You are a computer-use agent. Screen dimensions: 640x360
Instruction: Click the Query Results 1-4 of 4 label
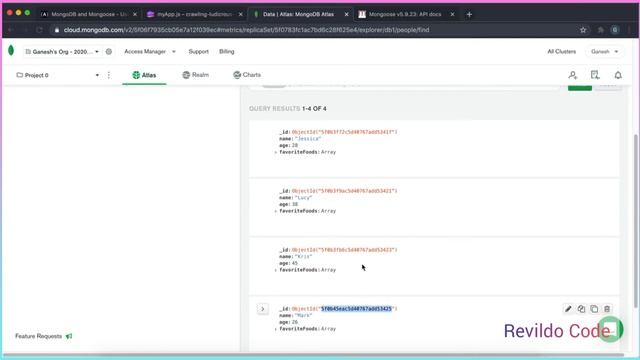[x=288, y=109]
